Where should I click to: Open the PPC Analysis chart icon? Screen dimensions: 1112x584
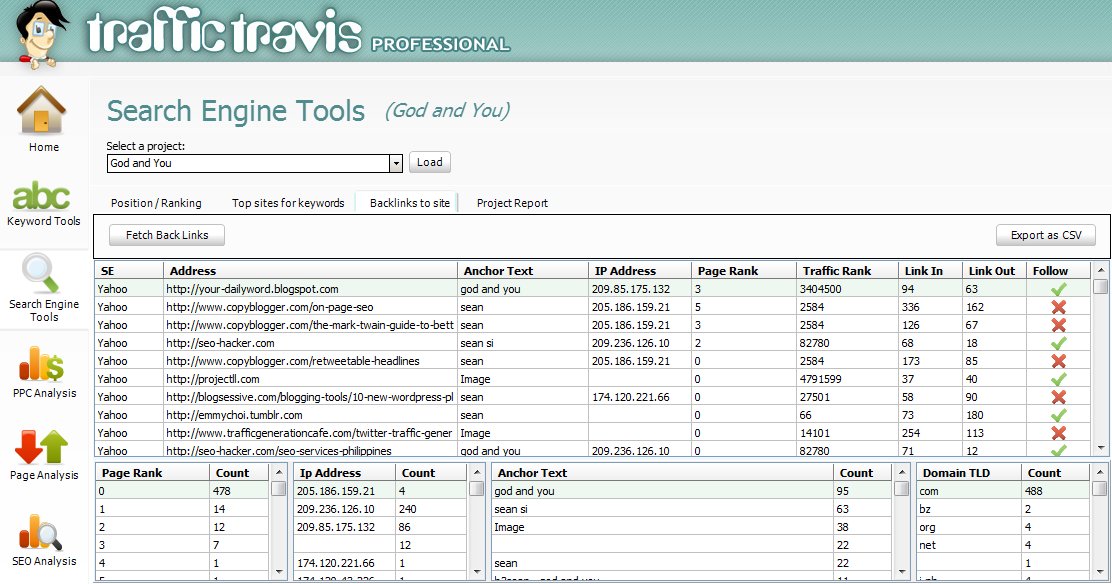click(43, 364)
